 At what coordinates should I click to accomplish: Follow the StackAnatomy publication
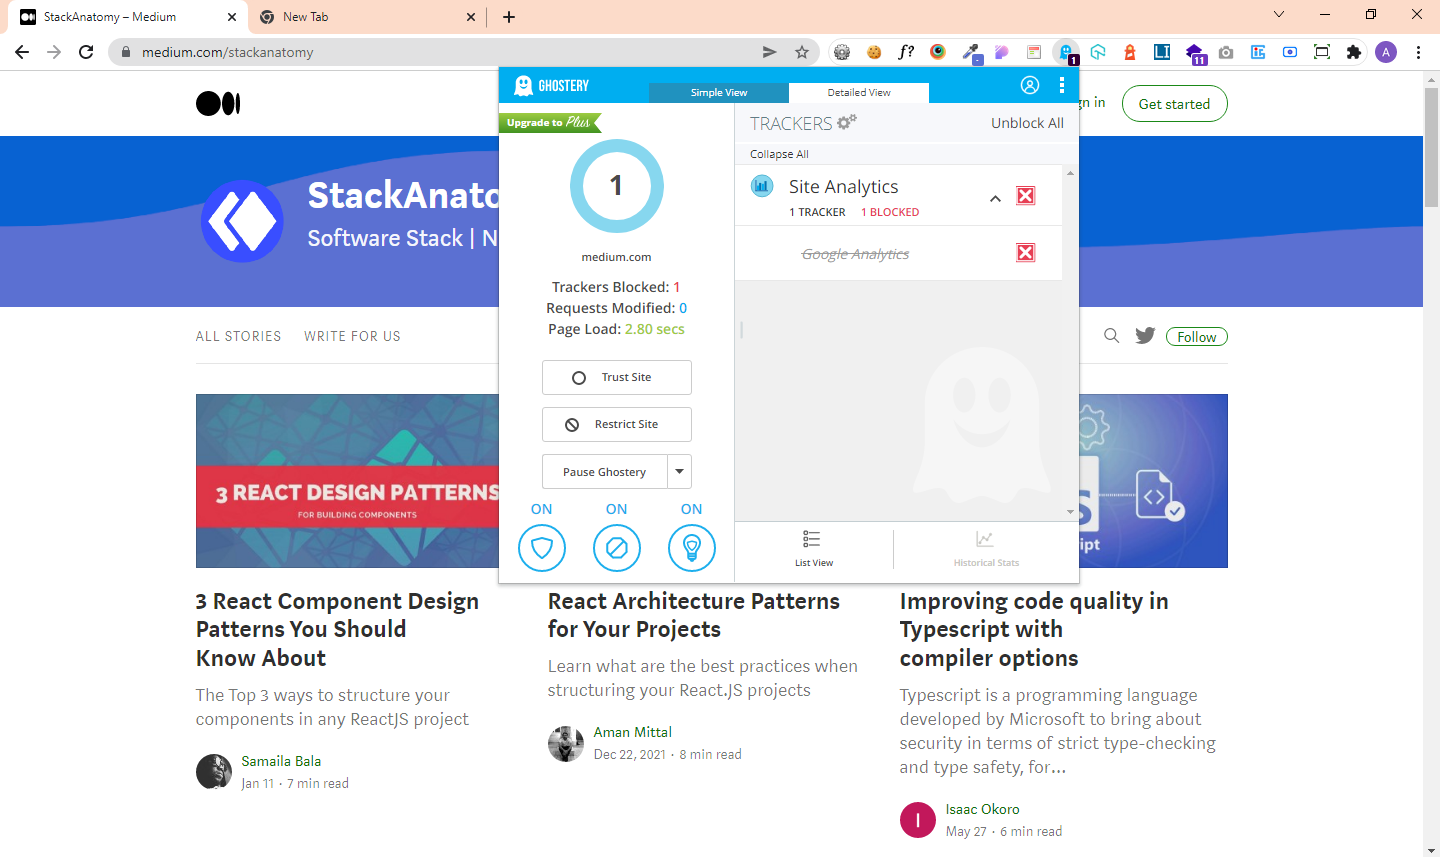coord(1196,337)
